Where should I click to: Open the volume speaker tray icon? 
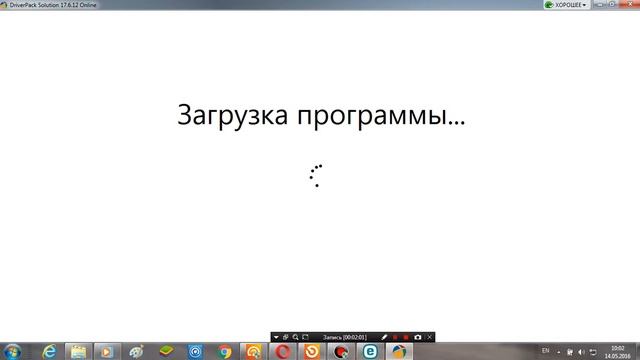581,352
